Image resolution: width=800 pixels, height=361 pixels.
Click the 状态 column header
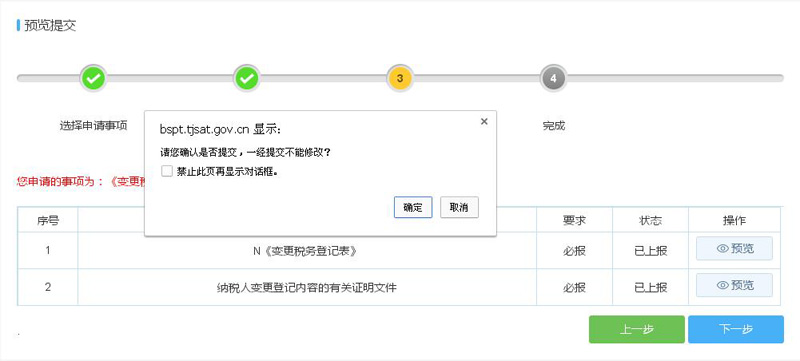pos(651,220)
